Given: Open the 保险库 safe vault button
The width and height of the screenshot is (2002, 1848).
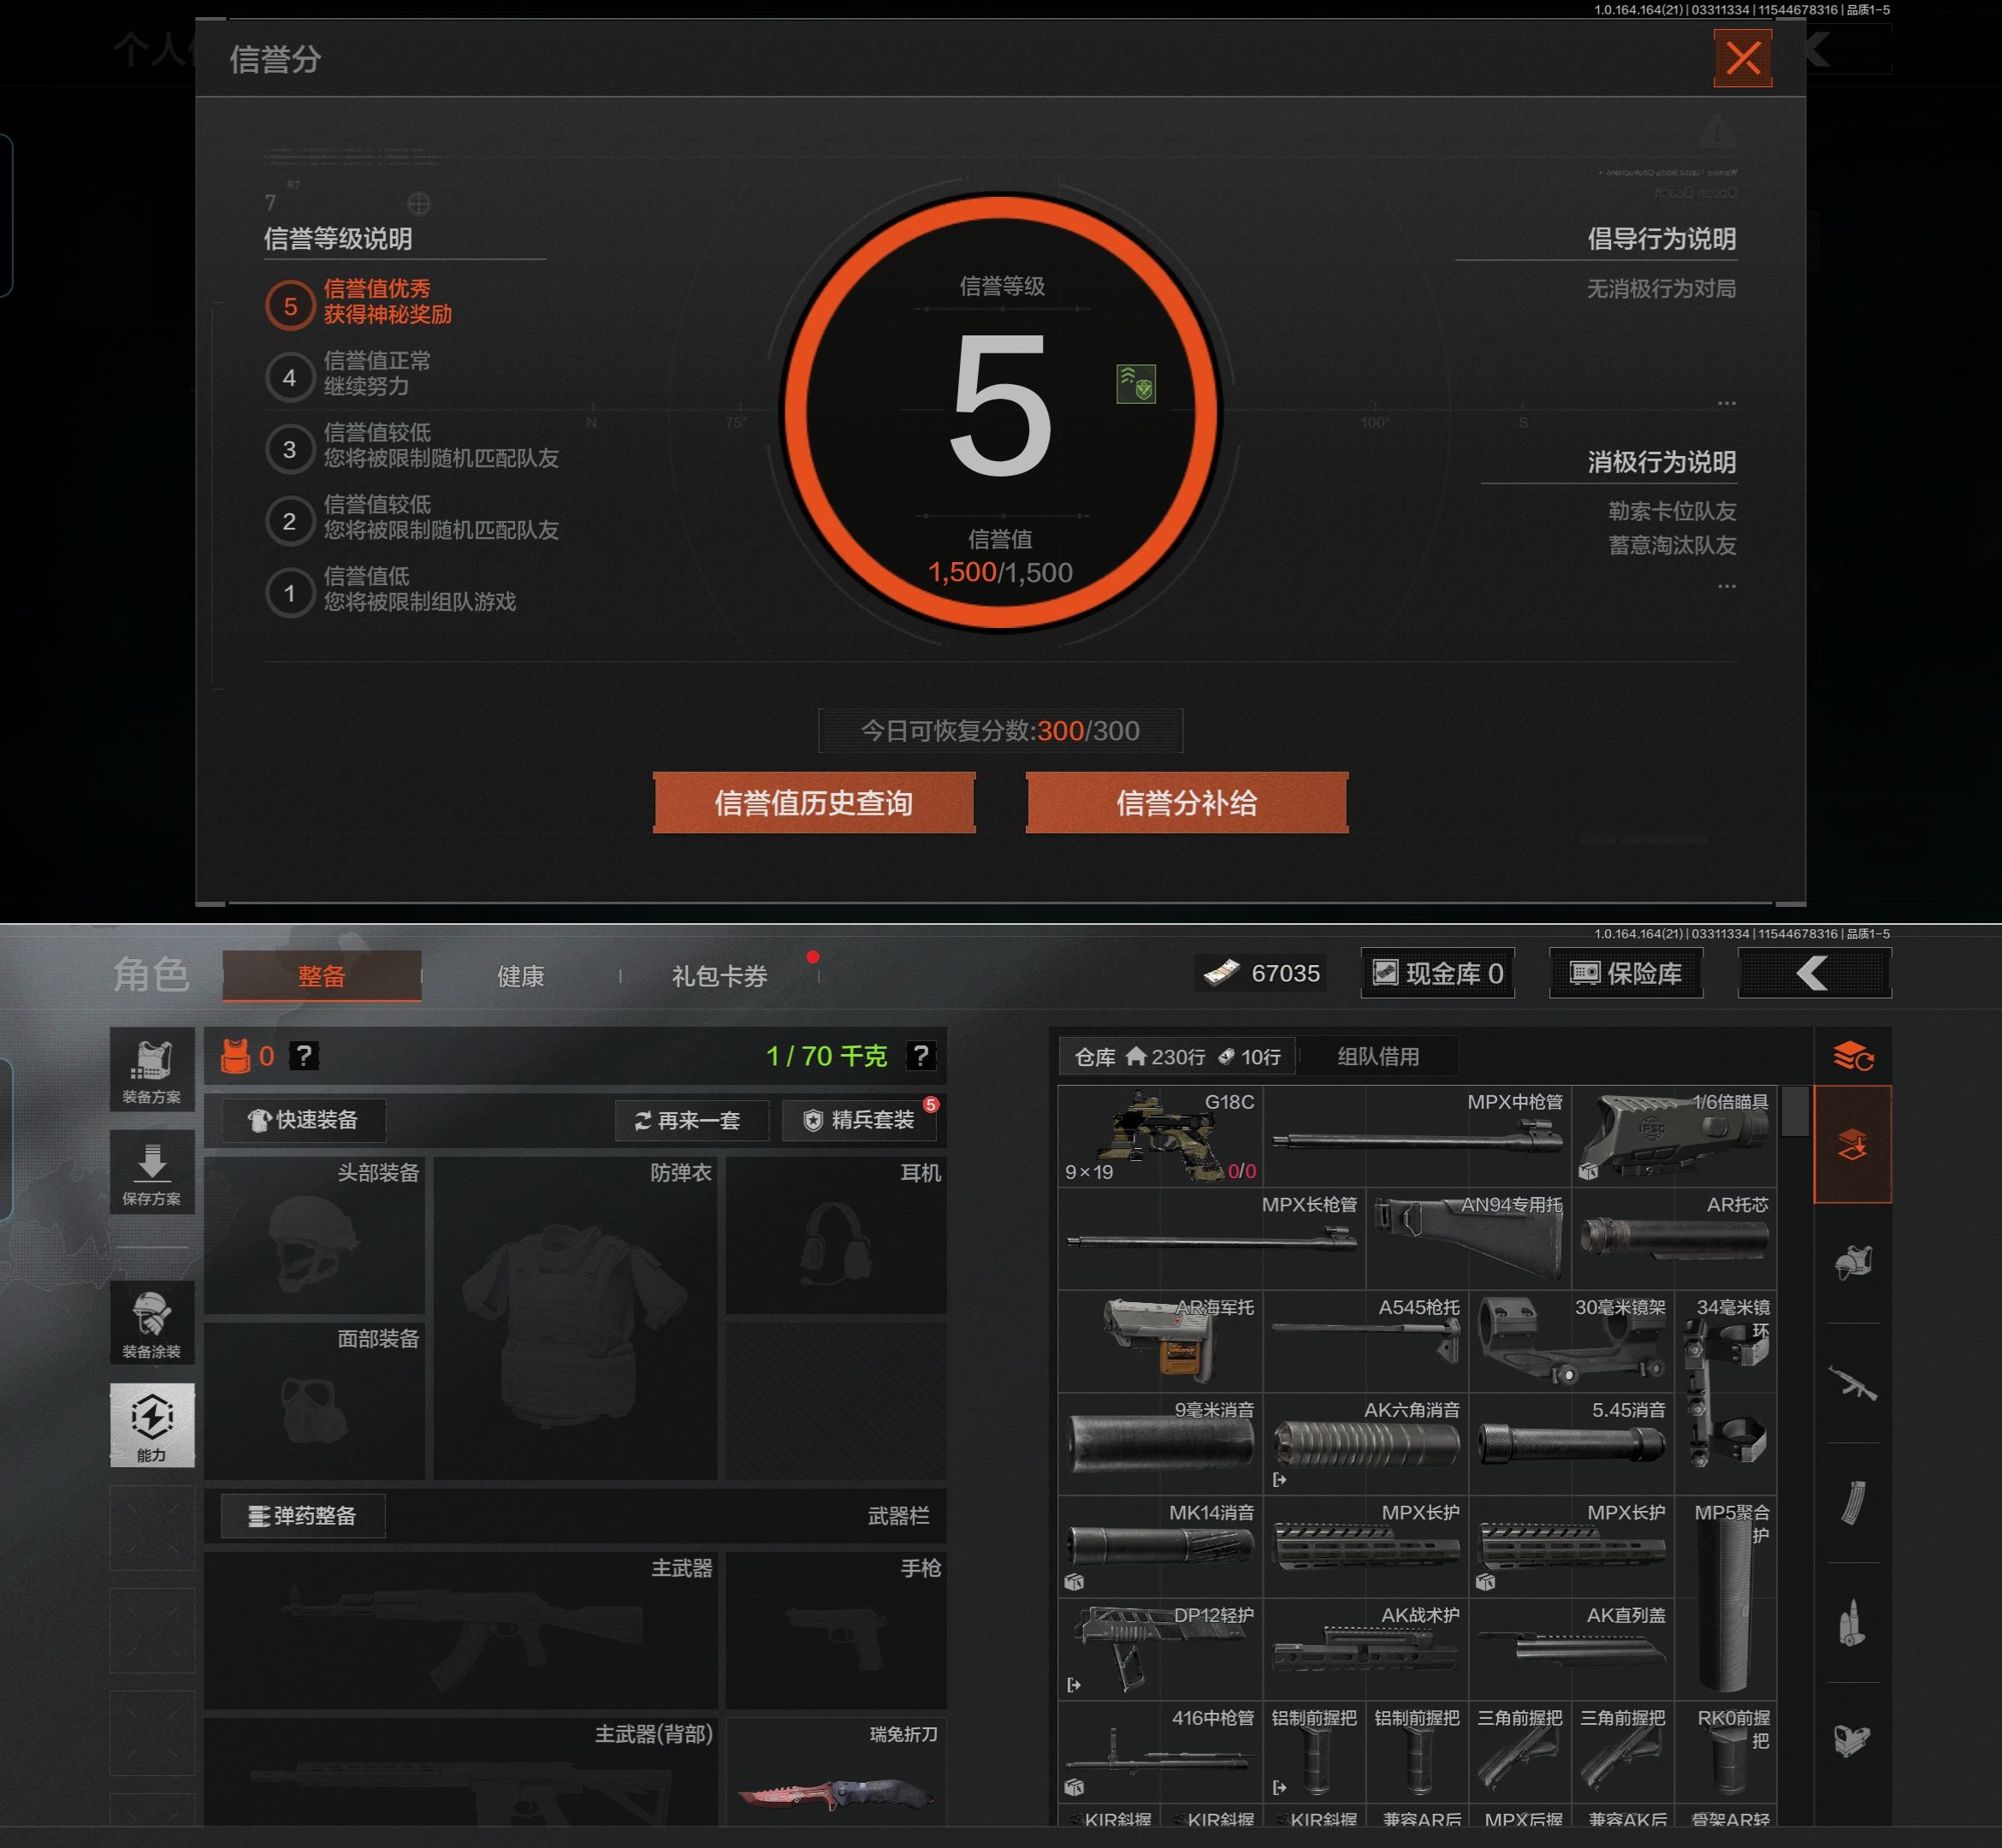Looking at the screenshot, I should click(x=1626, y=973).
